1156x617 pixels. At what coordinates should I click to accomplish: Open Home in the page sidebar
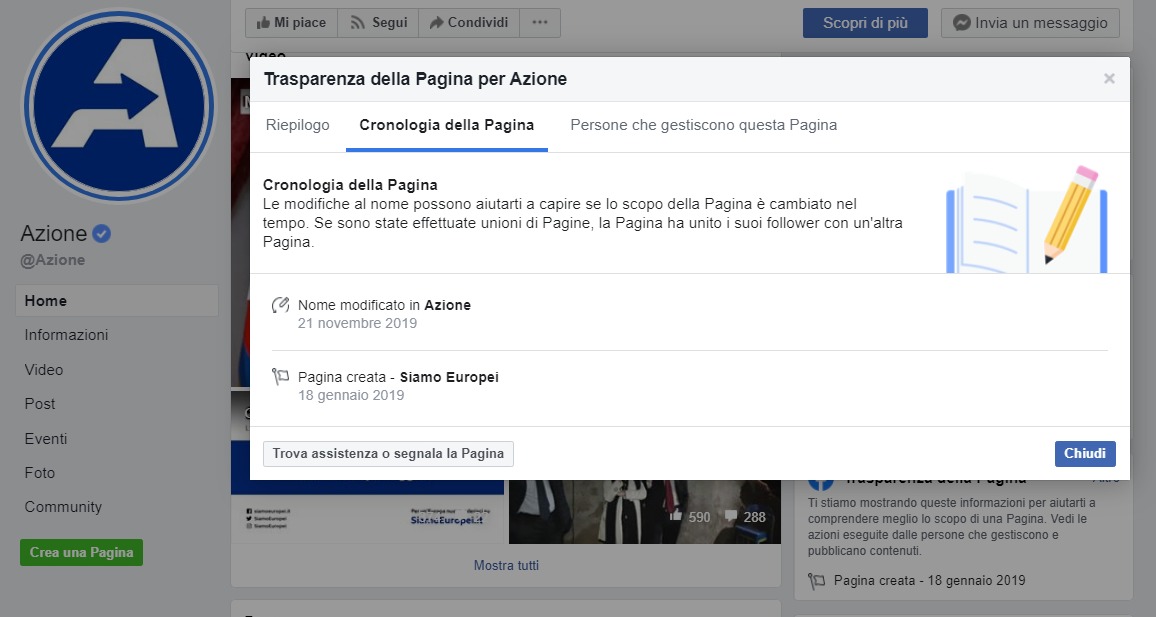pyautogui.click(x=116, y=301)
